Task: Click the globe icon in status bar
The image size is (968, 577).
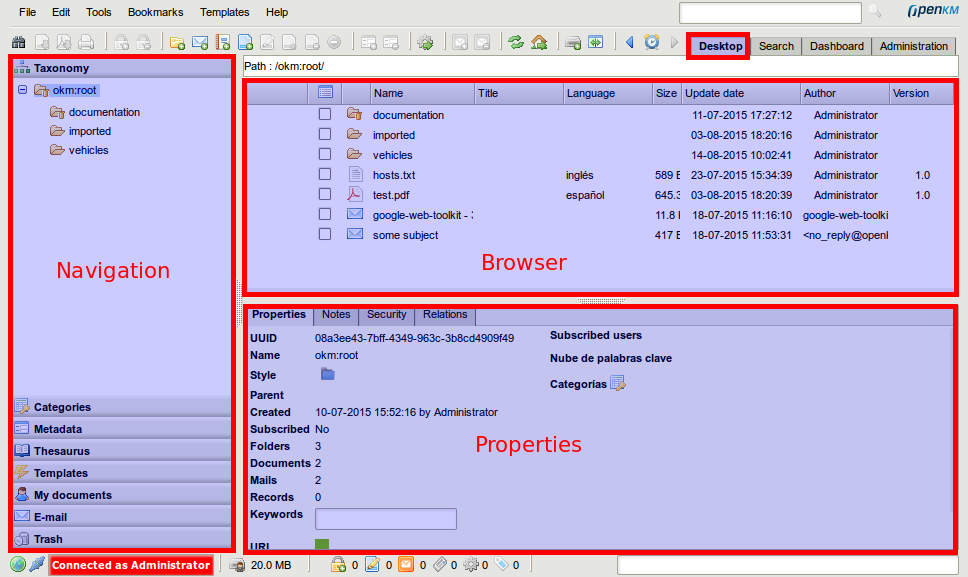Action: pos(18,564)
